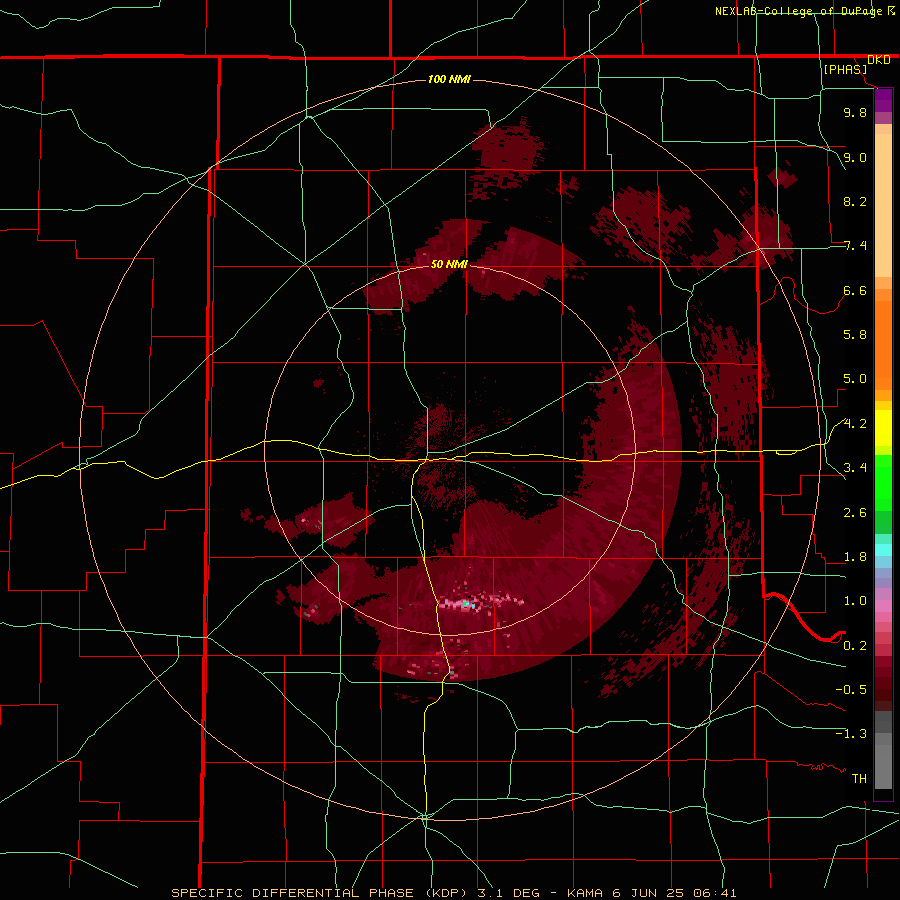Click the 06:41 timestamp in the caption
The image size is (900, 900).
click(714, 893)
